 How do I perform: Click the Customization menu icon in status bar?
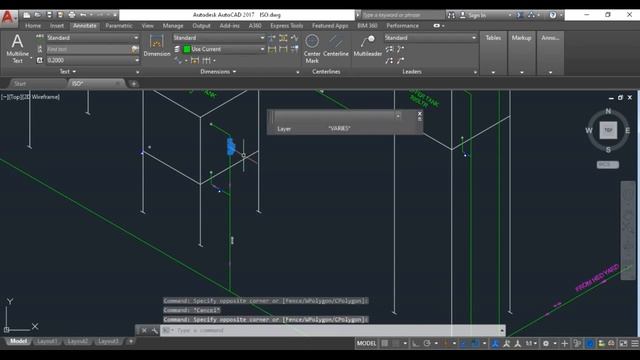[x=635, y=344]
